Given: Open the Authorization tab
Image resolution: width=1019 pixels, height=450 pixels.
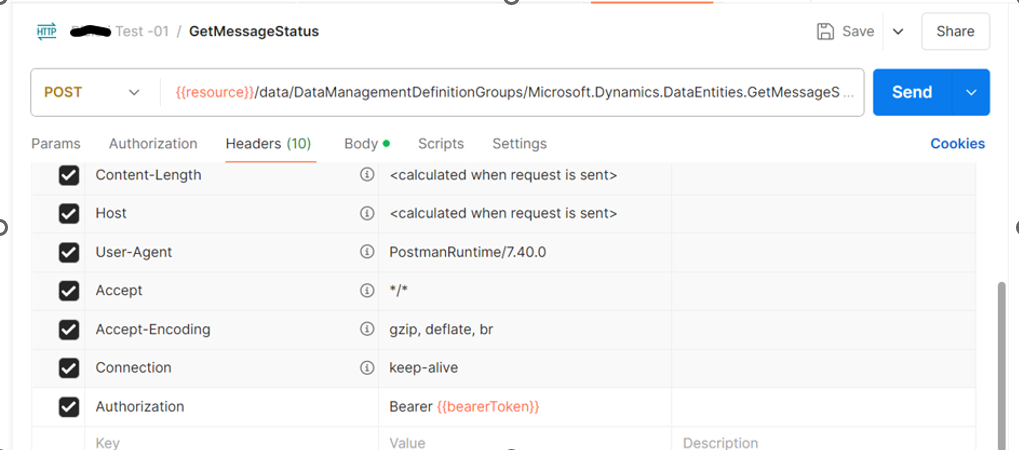Looking at the screenshot, I should 153,143.
